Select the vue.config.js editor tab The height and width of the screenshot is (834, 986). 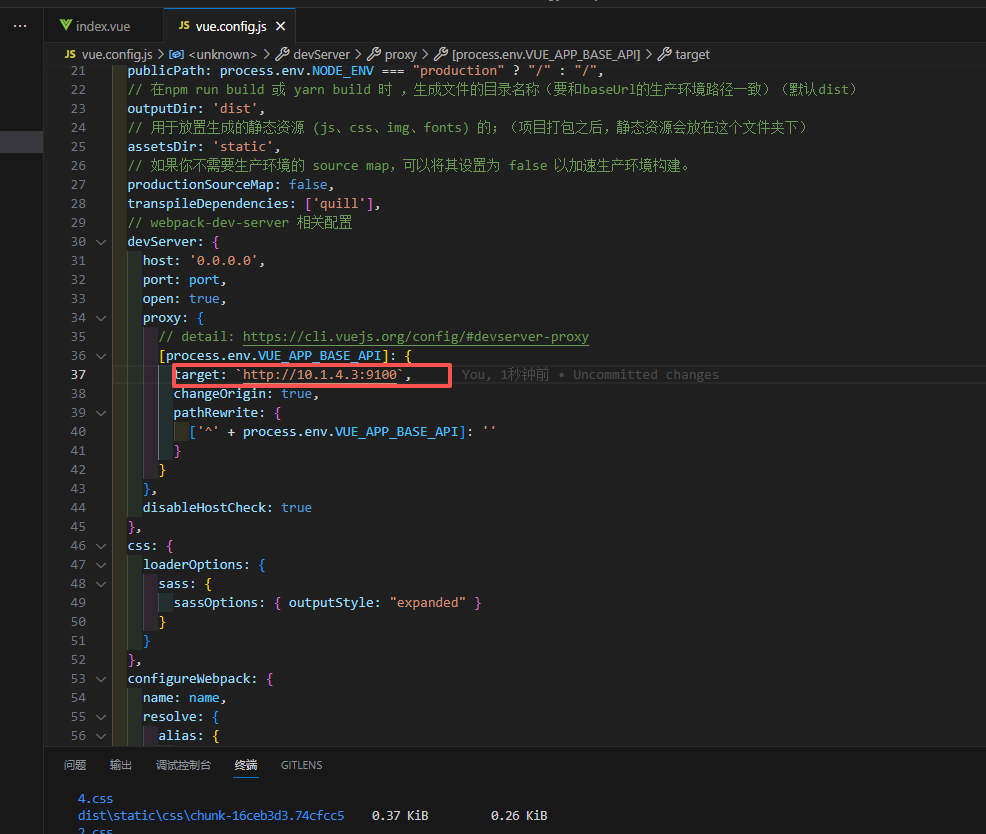click(229, 26)
